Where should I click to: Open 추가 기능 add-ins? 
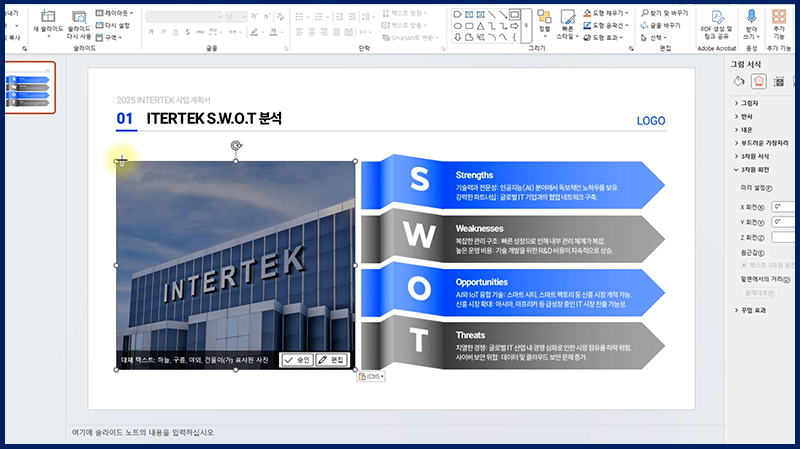[x=779, y=24]
